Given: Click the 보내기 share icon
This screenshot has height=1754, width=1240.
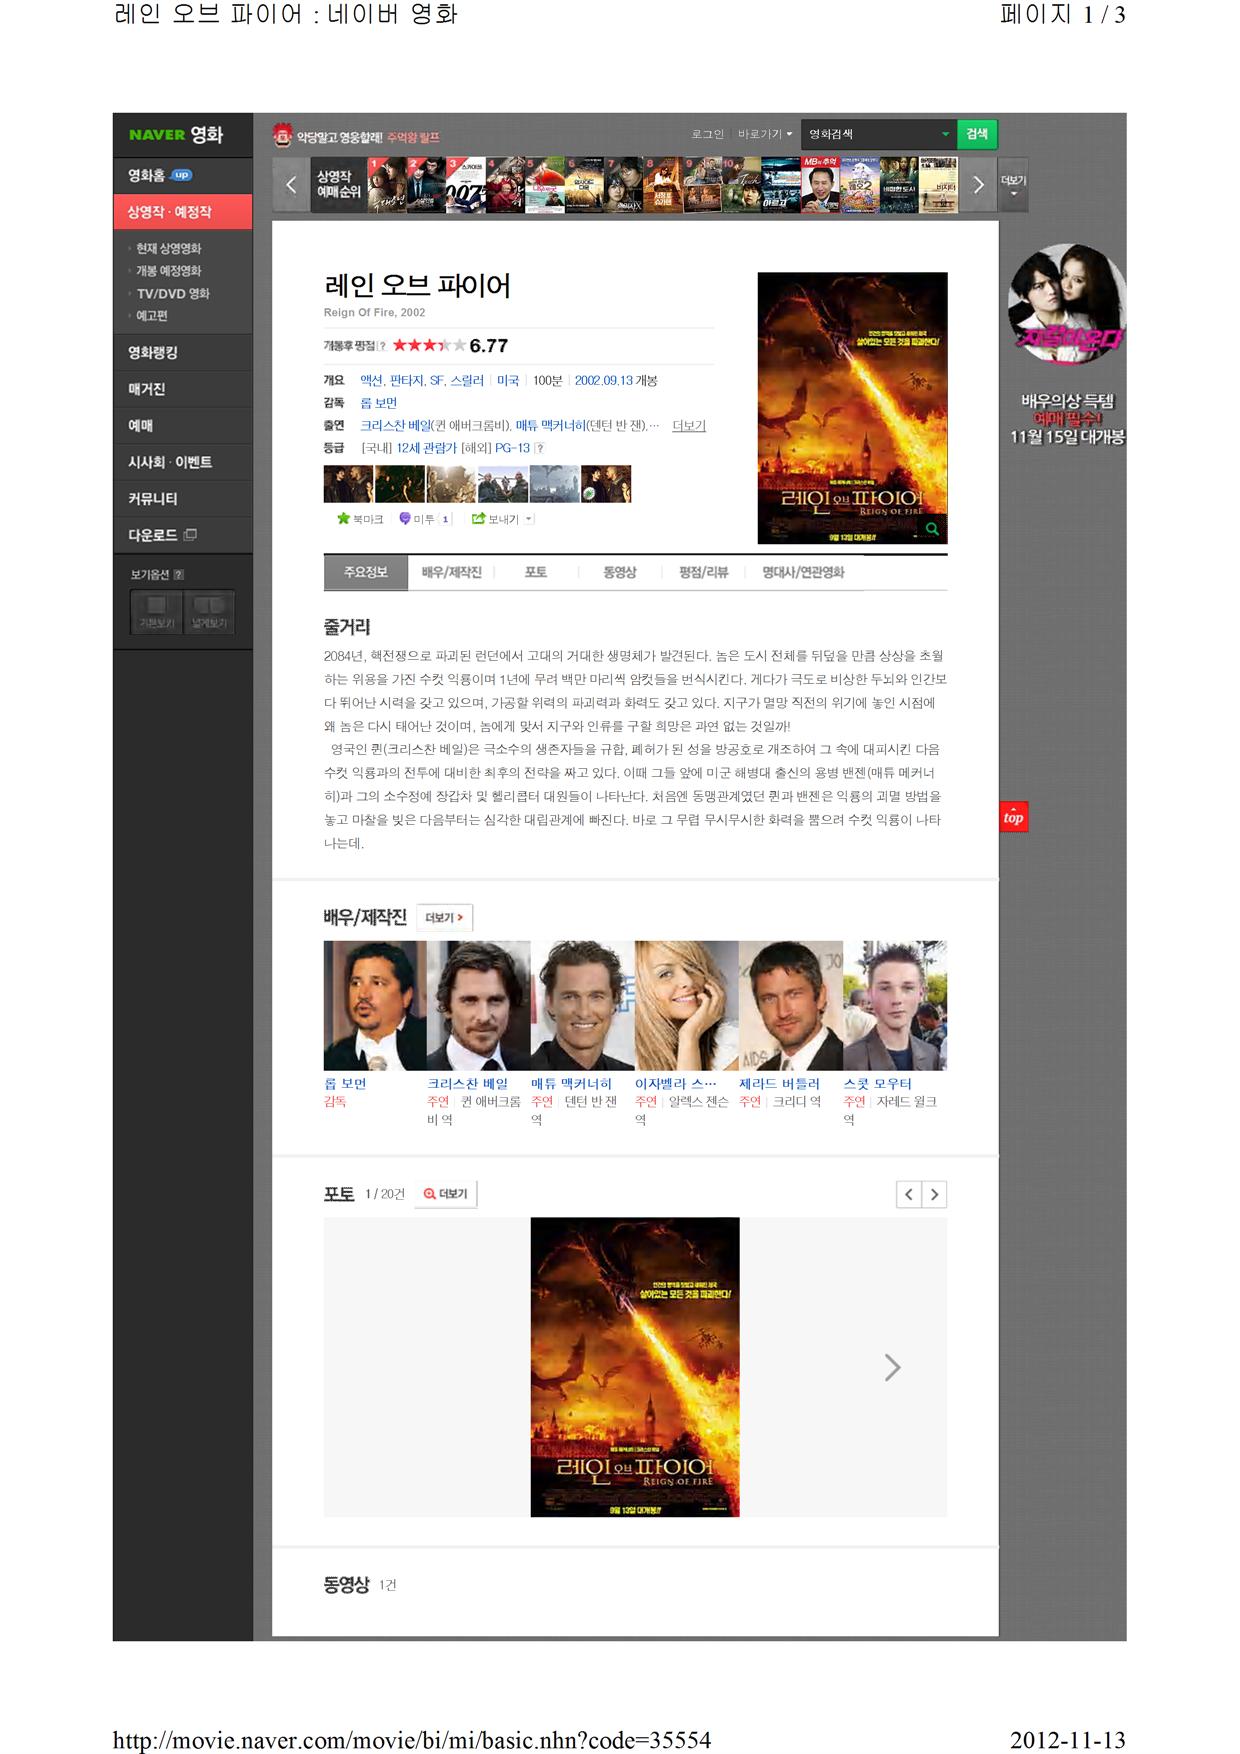Looking at the screenshot, I should click(x=478, y=519).
